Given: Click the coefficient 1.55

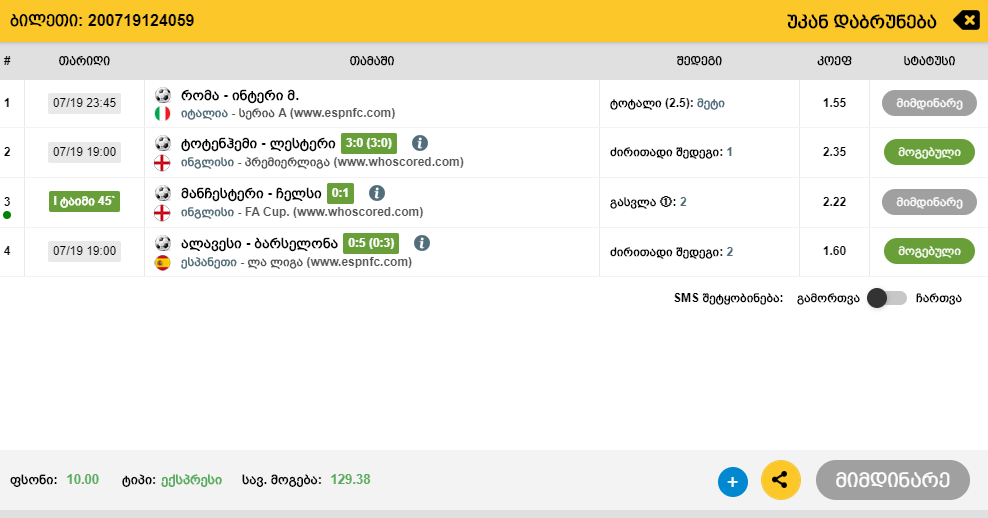Looking at the screenshot, I should coord(834,103).
